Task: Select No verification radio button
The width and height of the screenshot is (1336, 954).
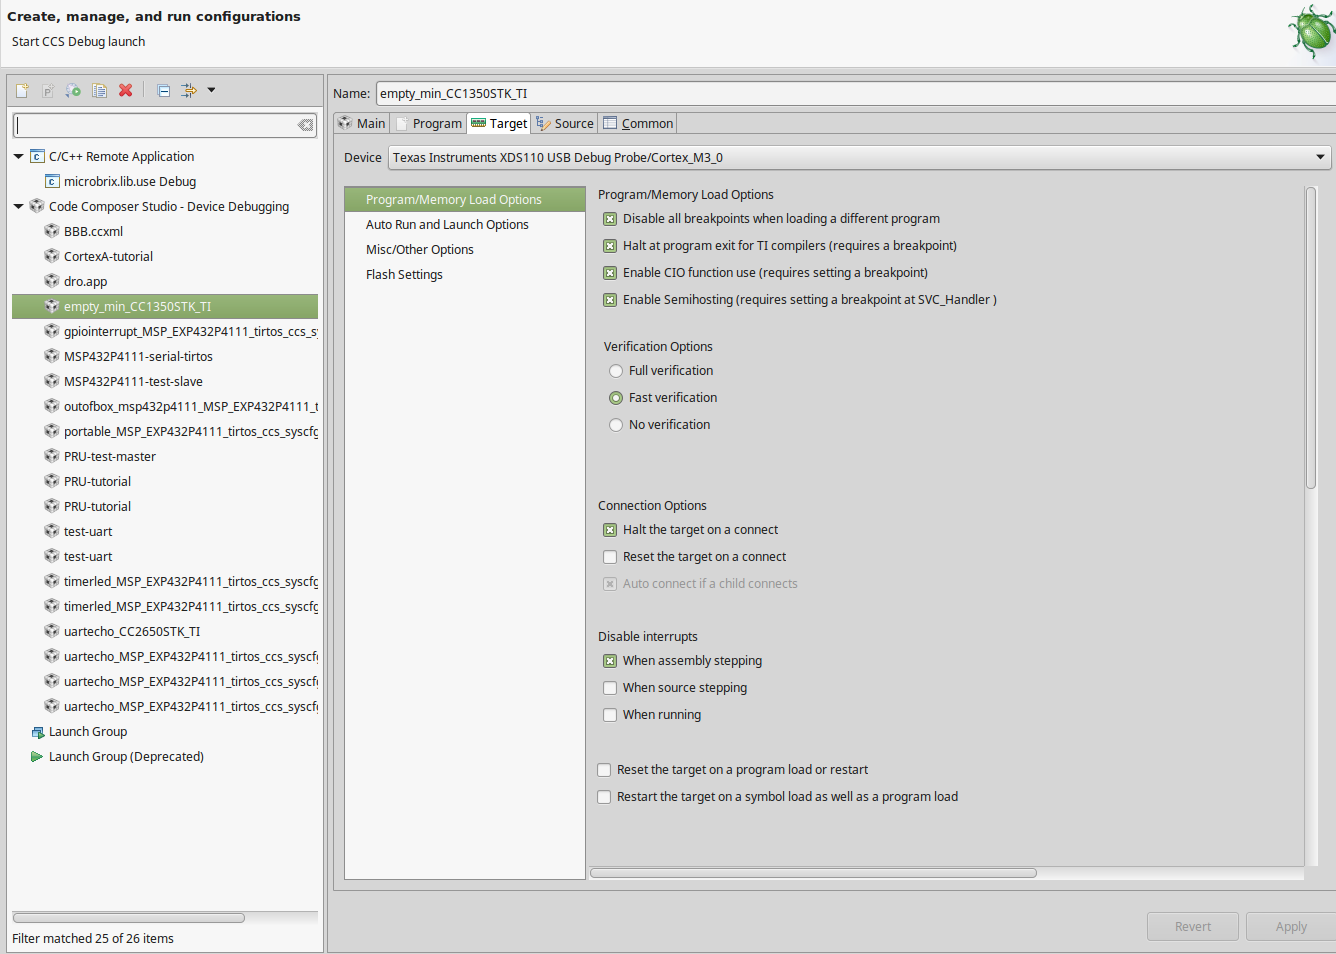Action: 616,425
